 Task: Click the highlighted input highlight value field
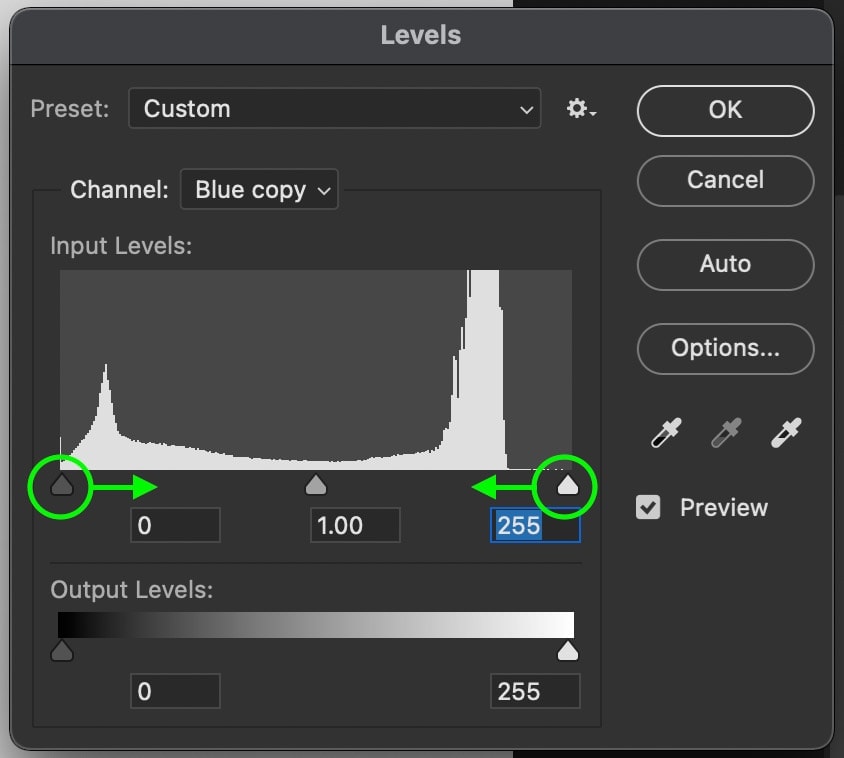535,525
